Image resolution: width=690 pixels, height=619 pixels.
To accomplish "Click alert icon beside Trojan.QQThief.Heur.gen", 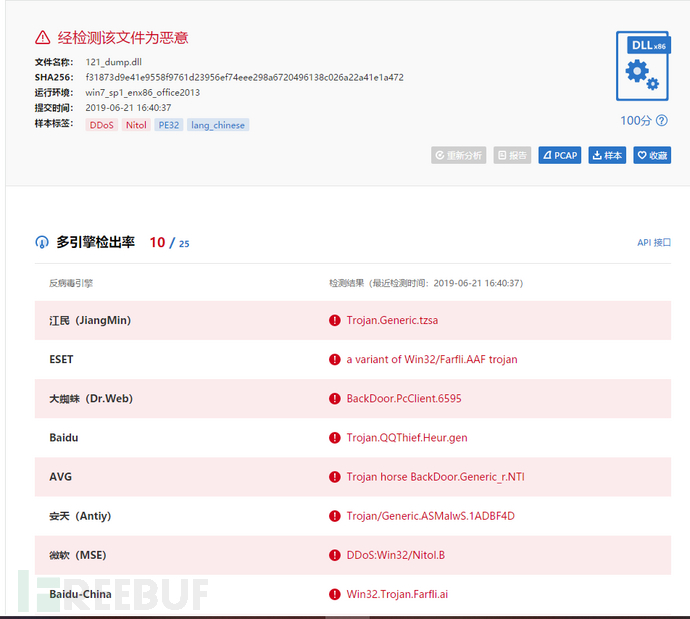I will coord(334,438).
